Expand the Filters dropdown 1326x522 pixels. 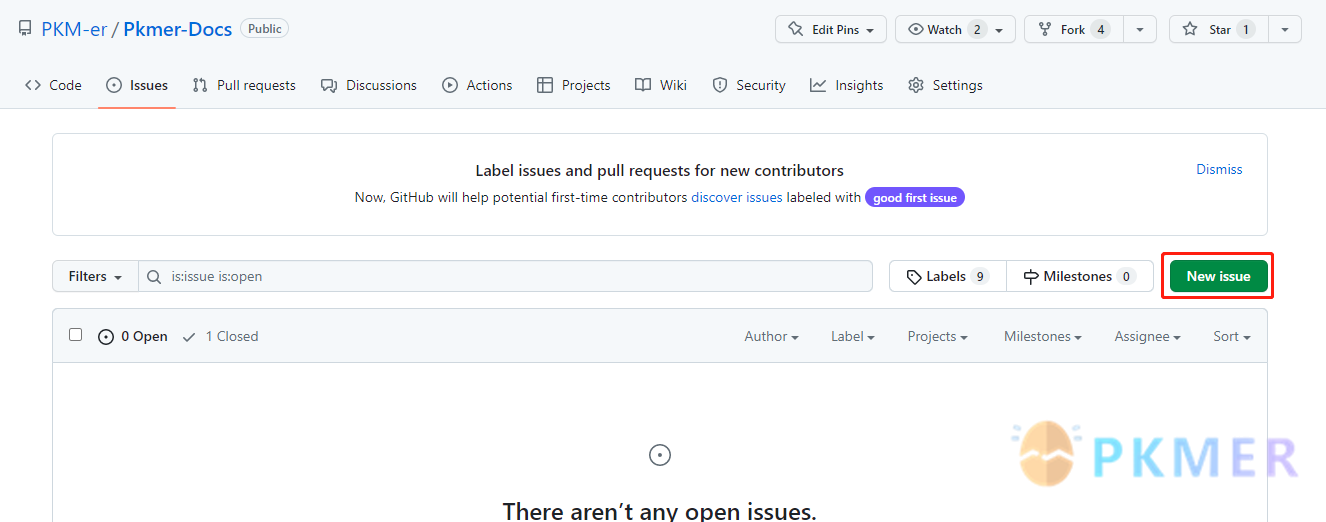(x=95, y=277)
